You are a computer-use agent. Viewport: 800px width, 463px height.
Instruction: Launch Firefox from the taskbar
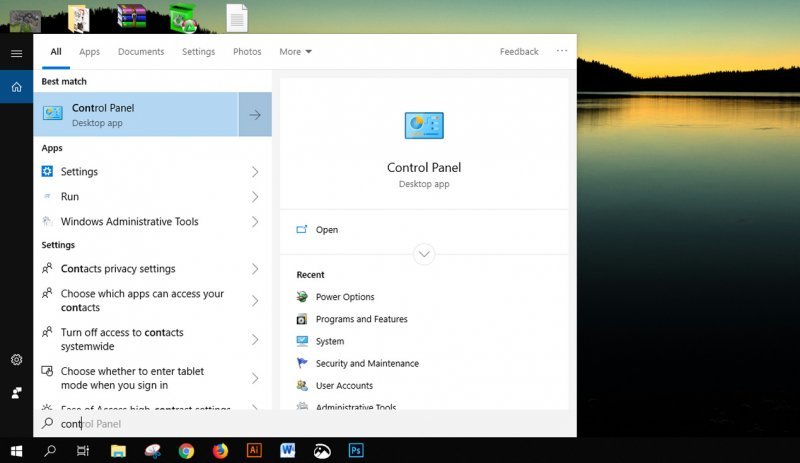pyautogui.click(x=220, y=451)
